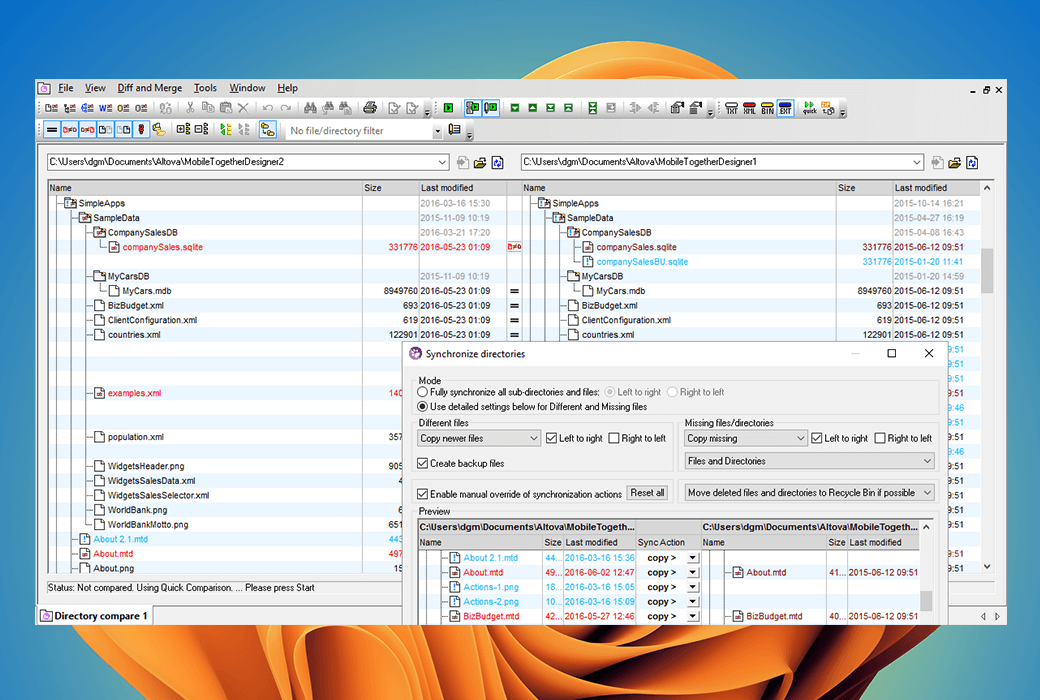Open Find with the first binoculars icon
Image resolution: width=1040 pixels, height=700 pixels.
pos(310,108)
